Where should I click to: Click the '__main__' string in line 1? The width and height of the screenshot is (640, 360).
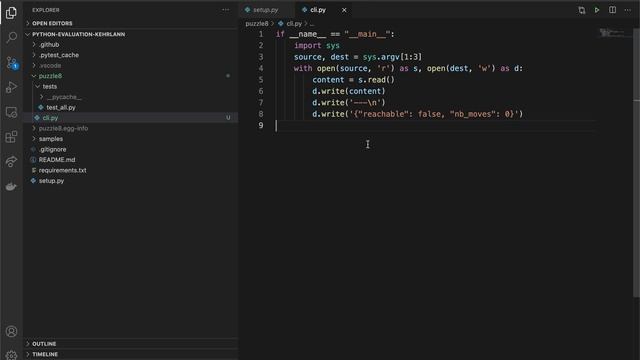pyautogui.click(x=367, y=34)
